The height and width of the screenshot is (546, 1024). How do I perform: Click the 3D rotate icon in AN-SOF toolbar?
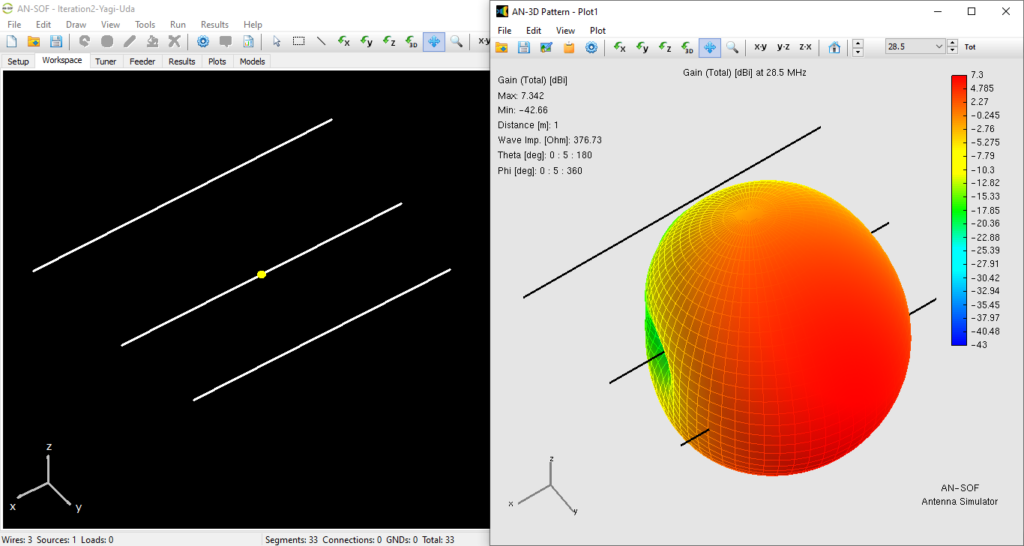411,42
